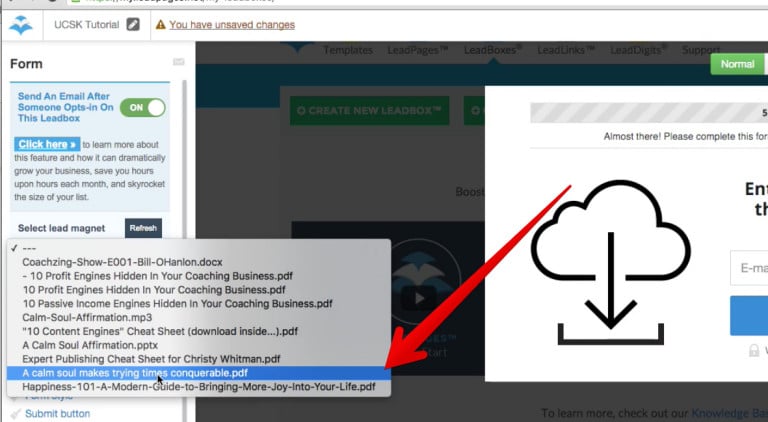768x422 pixels.
Task: Open the 'Click here »' learn more link
Action: coord(47,144)
